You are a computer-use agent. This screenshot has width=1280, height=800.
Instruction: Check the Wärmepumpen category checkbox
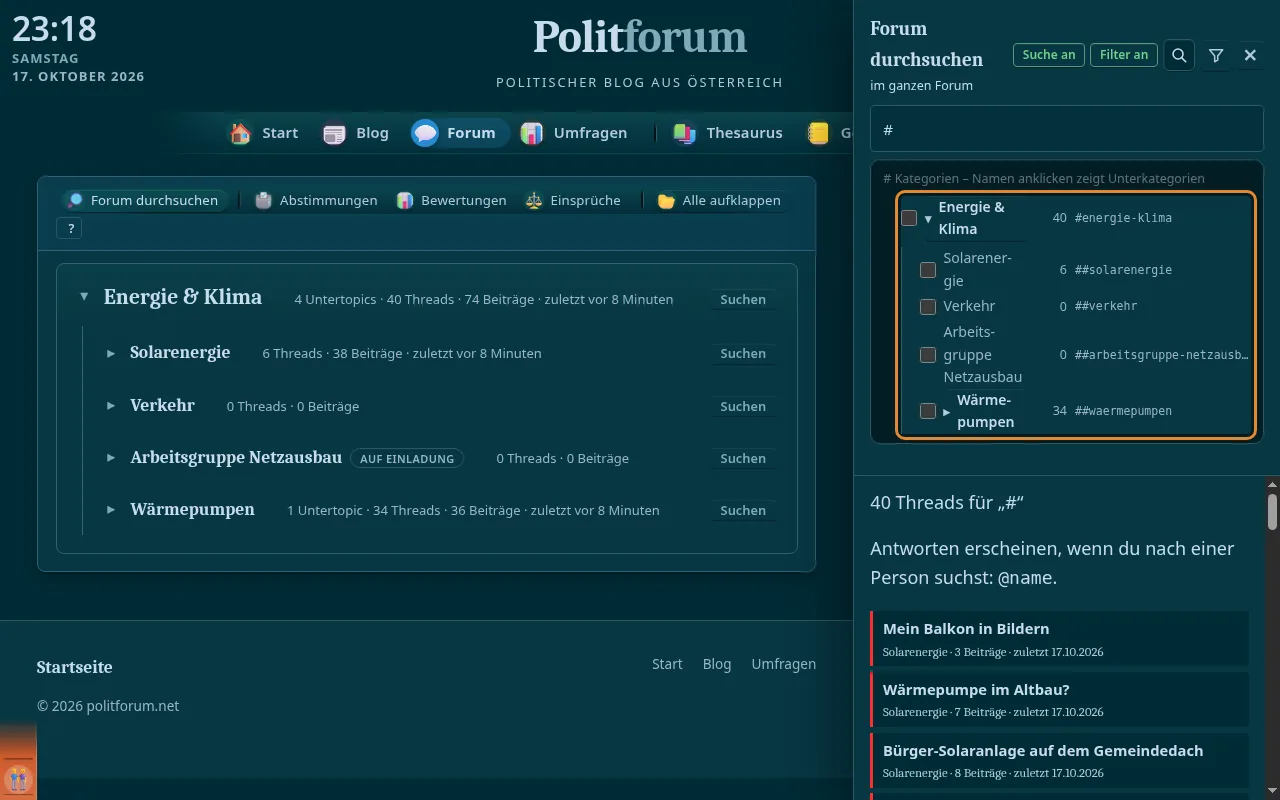(928, 411)
